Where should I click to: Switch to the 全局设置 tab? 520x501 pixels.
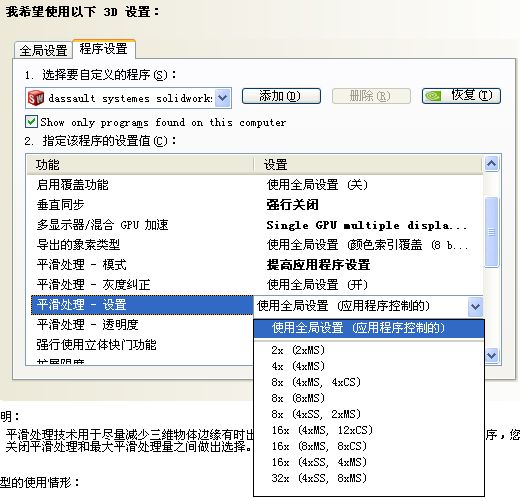click(44, 51)
